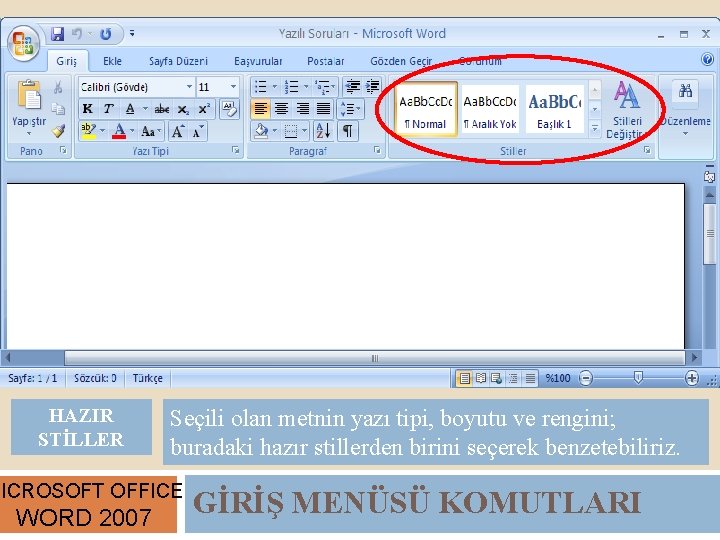
Task: Align text left
Action: (261, 109)
